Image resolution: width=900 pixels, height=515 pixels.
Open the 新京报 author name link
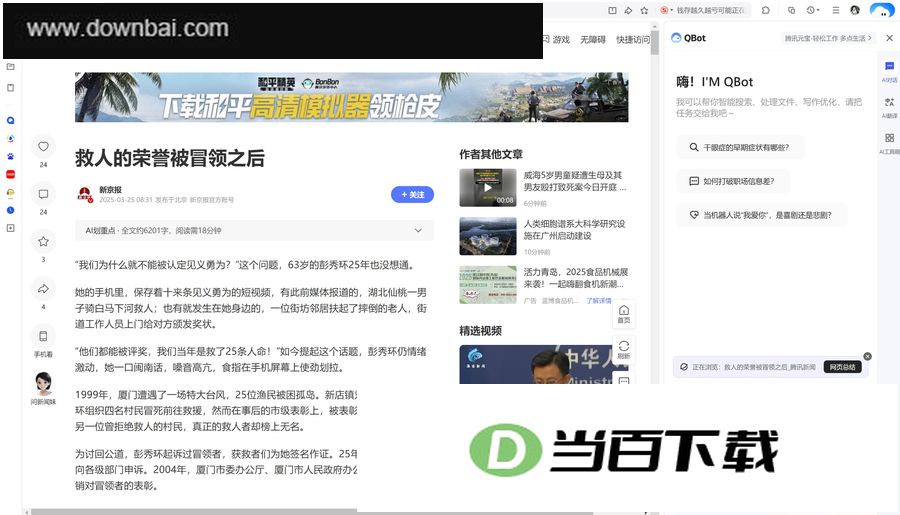pyautogui.click(x=111, y=189)
